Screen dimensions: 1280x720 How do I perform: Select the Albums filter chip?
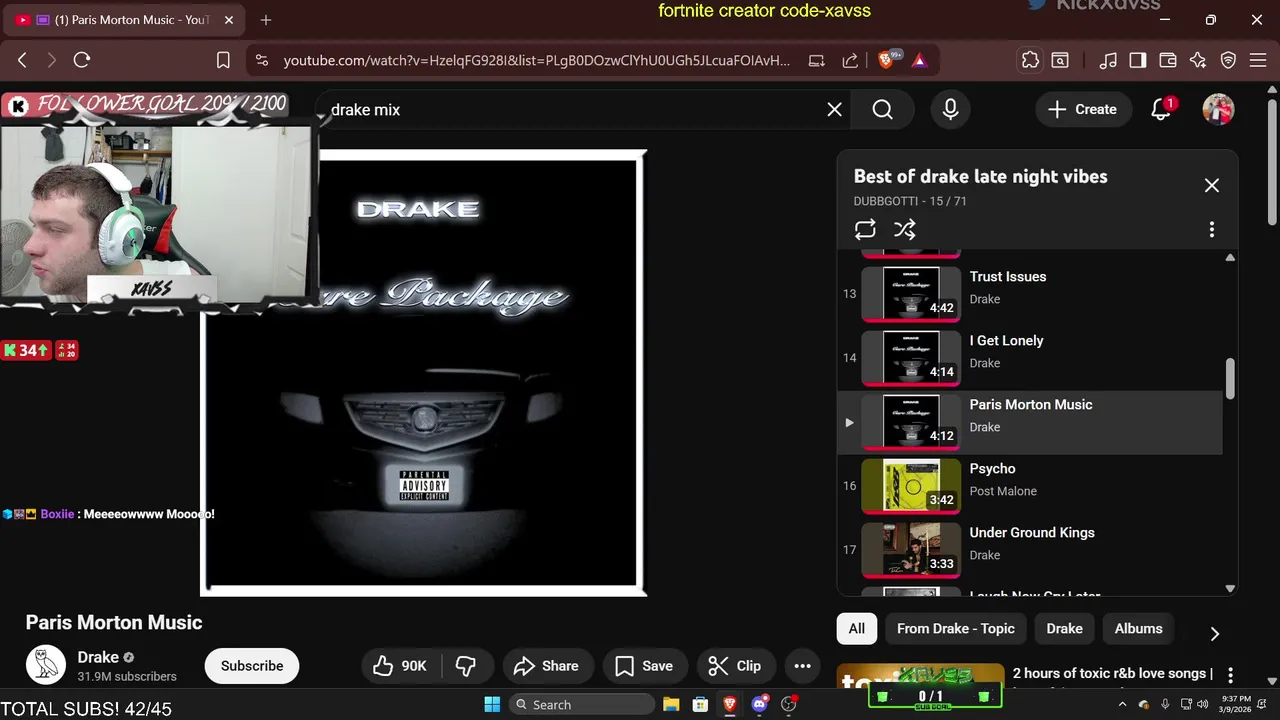tap(1139, 629)
